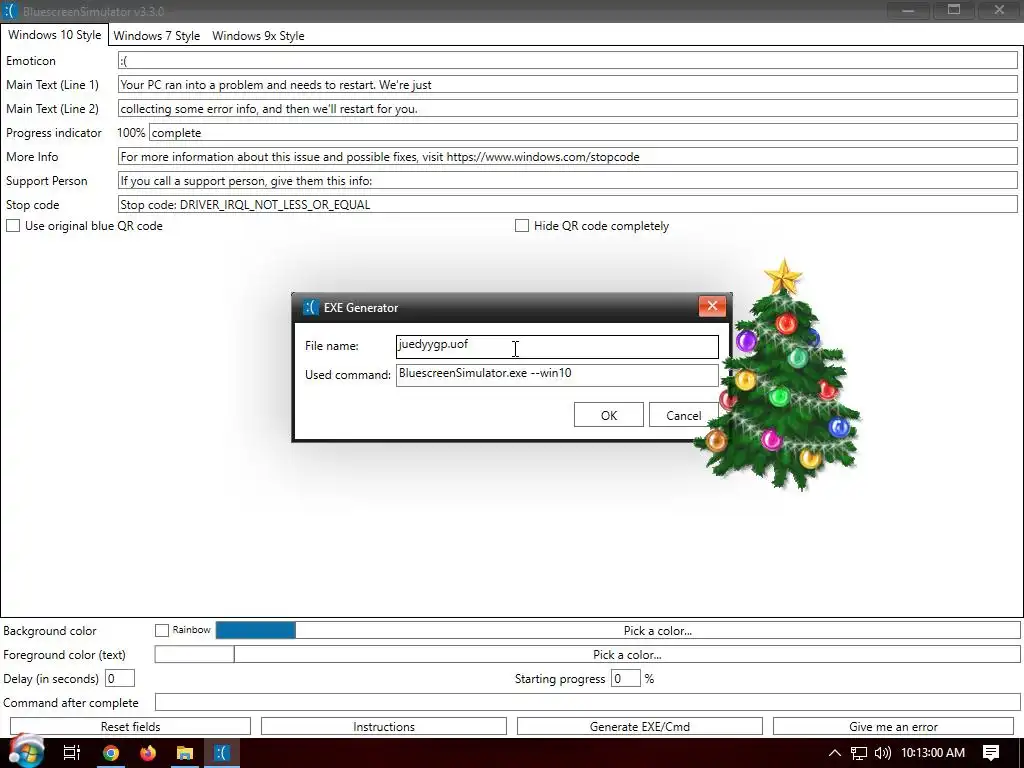Minimize the BluescreenSimulator window
Image resolution: width=1024 pixels, height=768 pixels.
908,10
